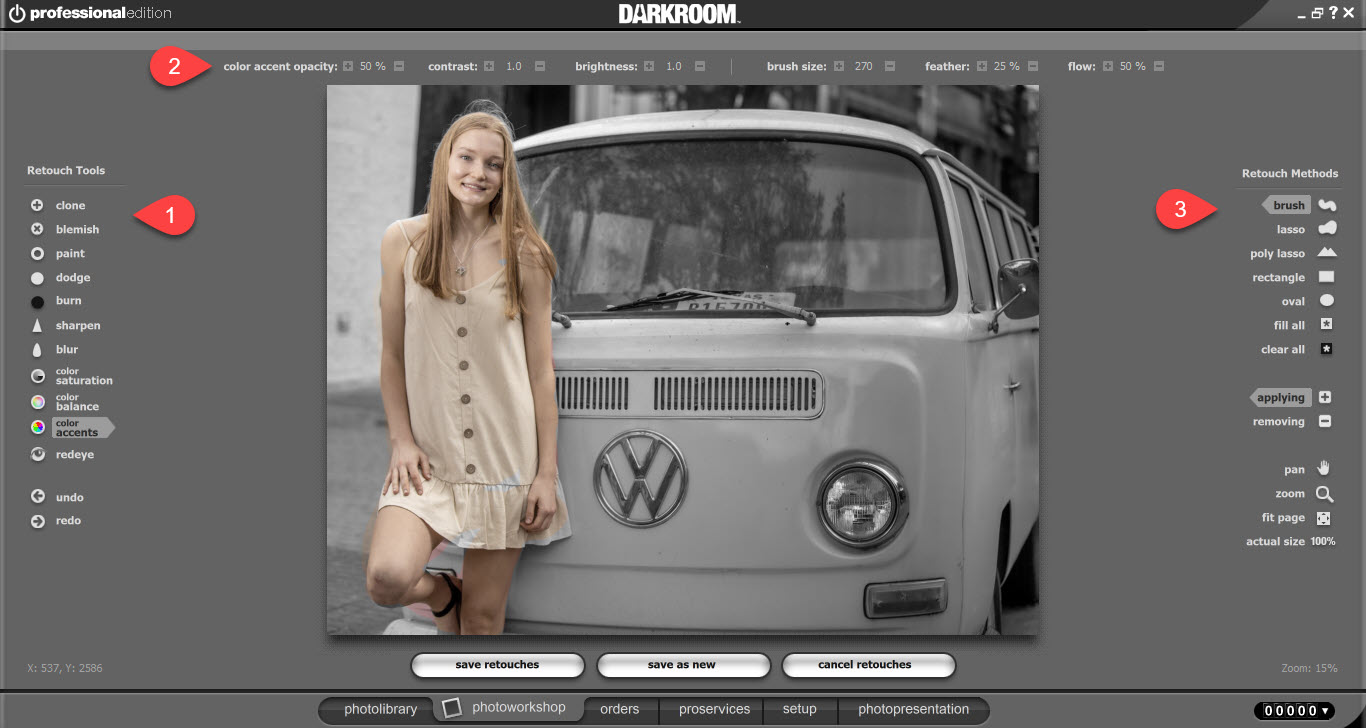Pick the sharpen tool
Image resolution: width=1366 pixels, height=728 pixels.
pyautogui.click(x=66, y=326)
